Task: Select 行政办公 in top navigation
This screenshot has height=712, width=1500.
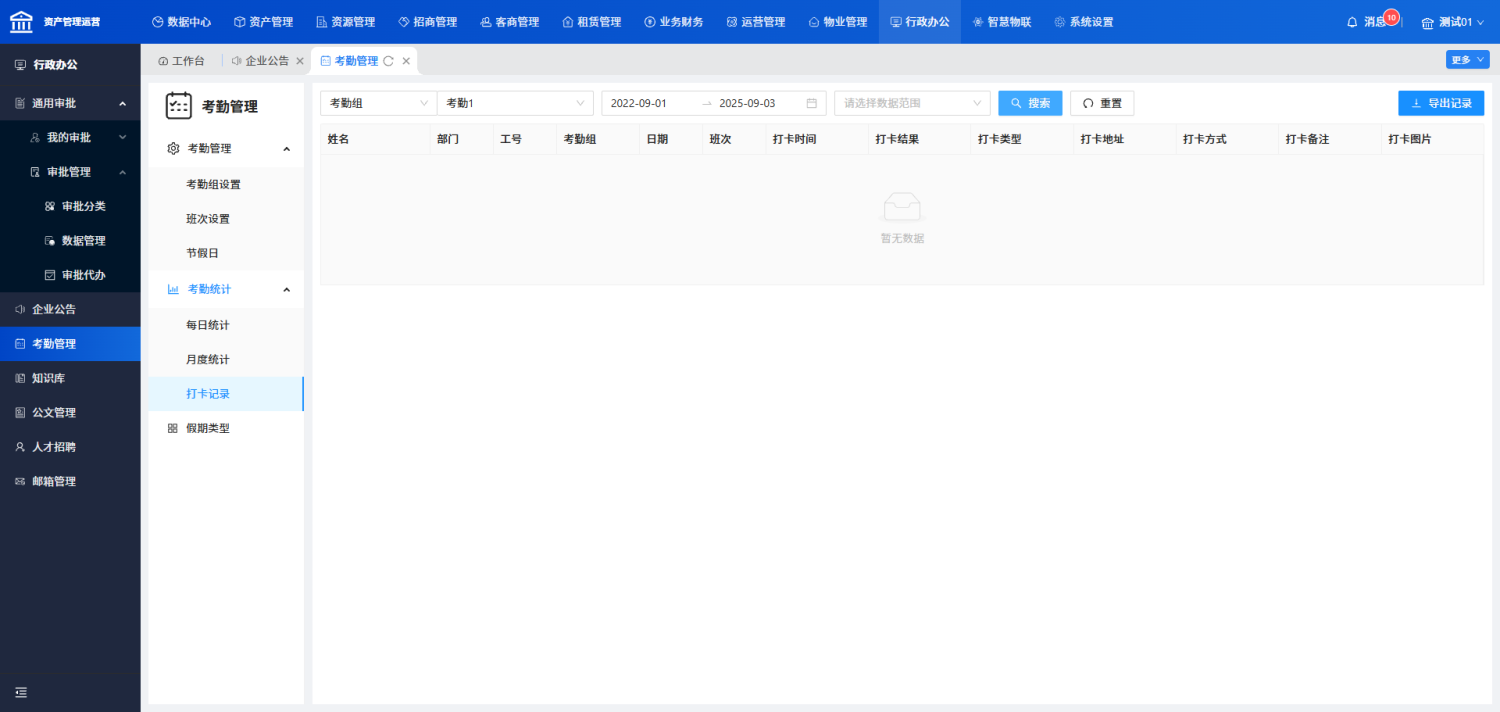Action: (x=919, y=22)
